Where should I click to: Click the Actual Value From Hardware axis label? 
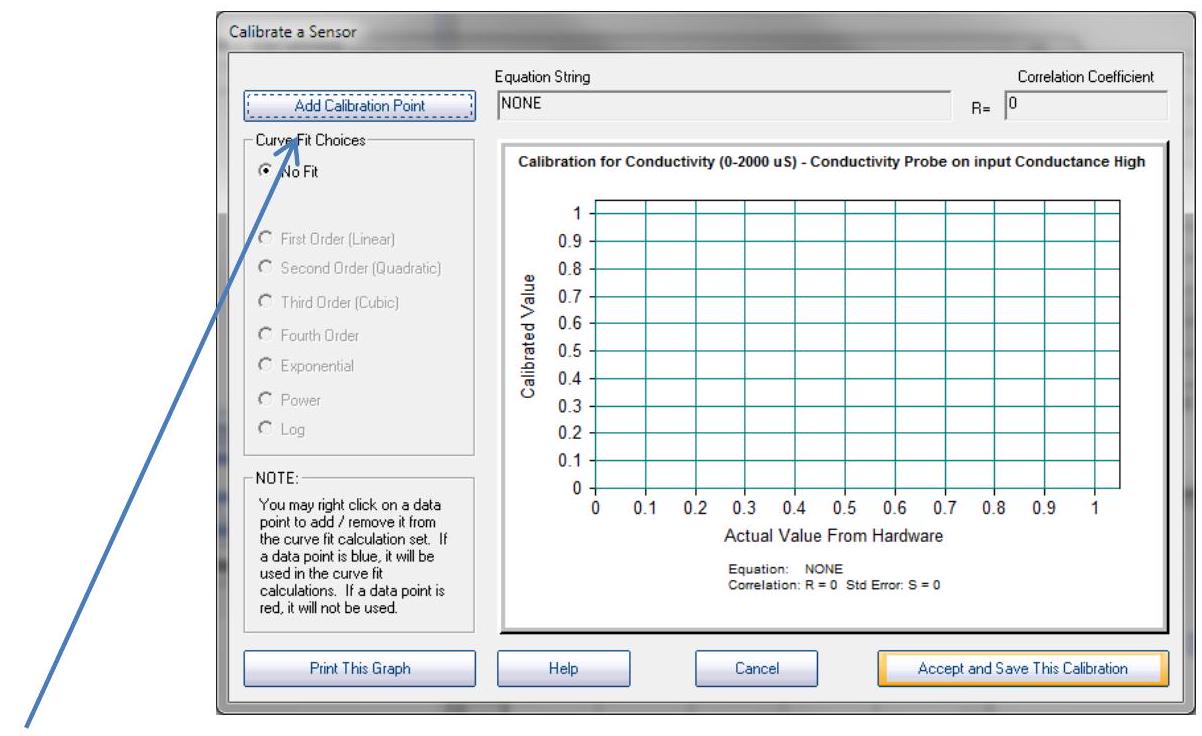coord(833,536)
